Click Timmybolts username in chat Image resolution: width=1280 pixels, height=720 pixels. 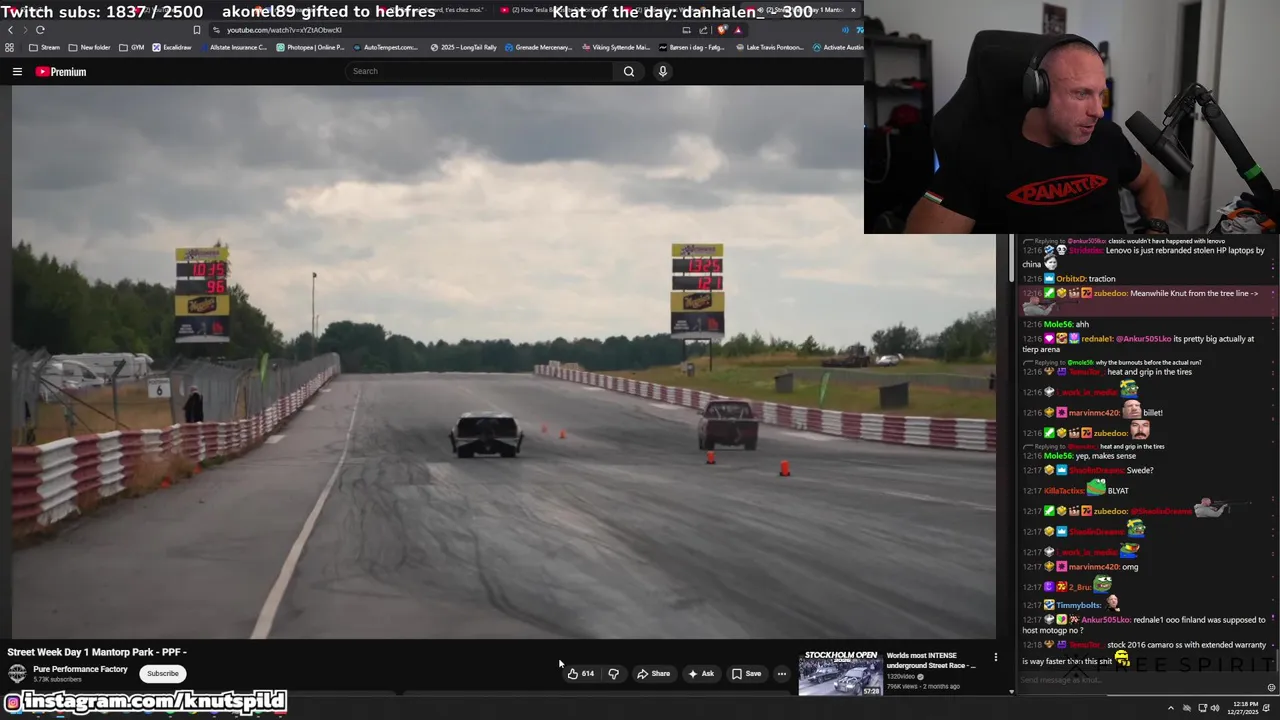pyautogui.click(x=1079, y=605)
